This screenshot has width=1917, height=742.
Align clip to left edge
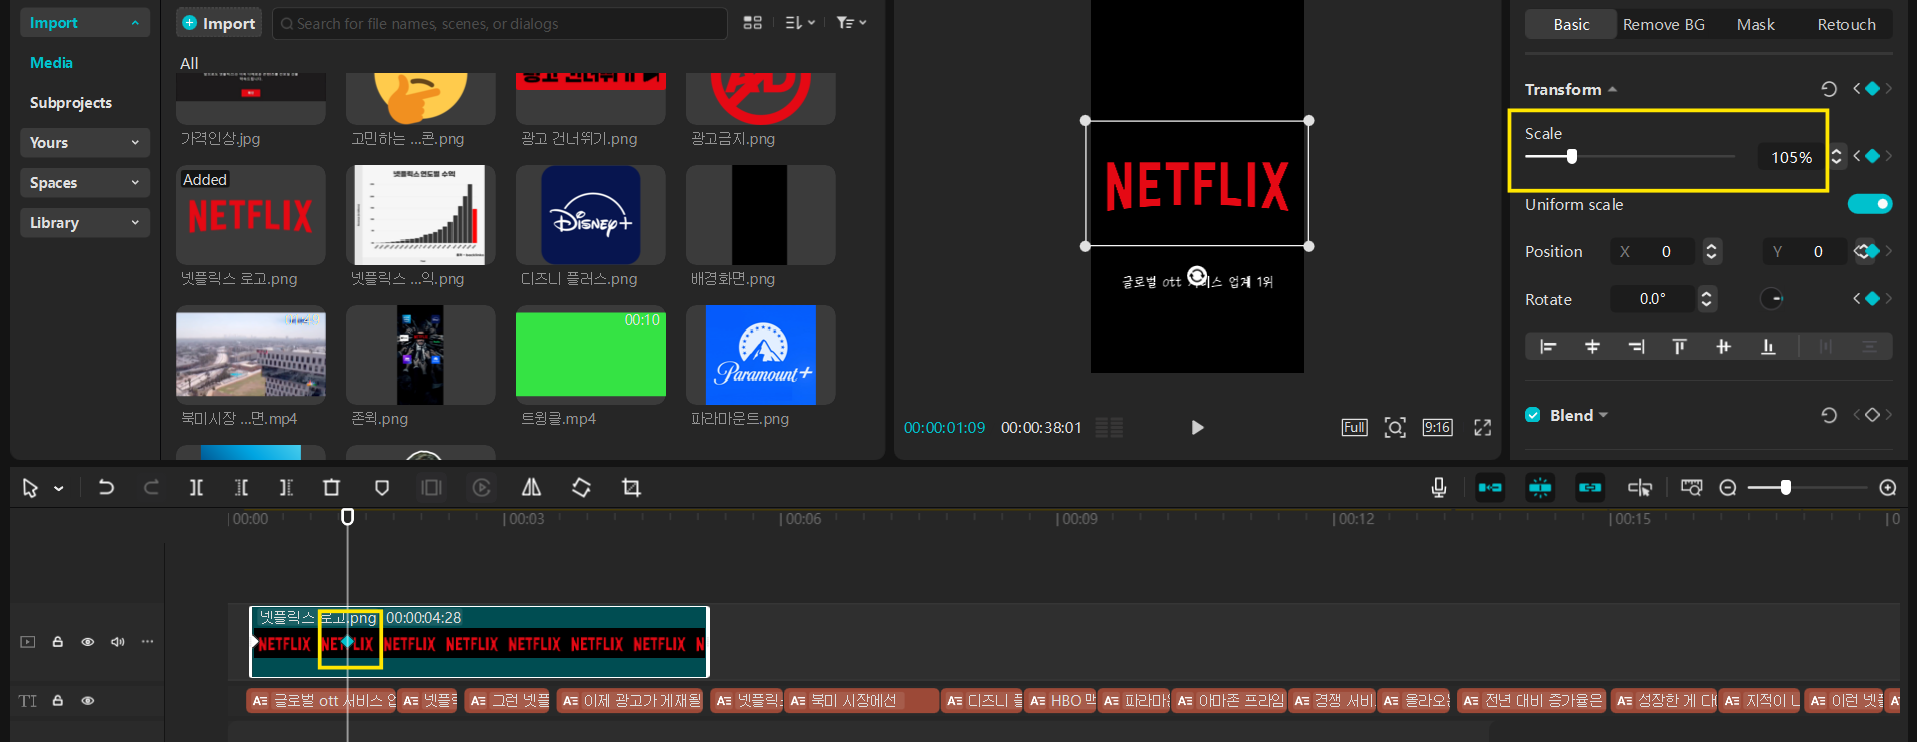coord(1548,346)
